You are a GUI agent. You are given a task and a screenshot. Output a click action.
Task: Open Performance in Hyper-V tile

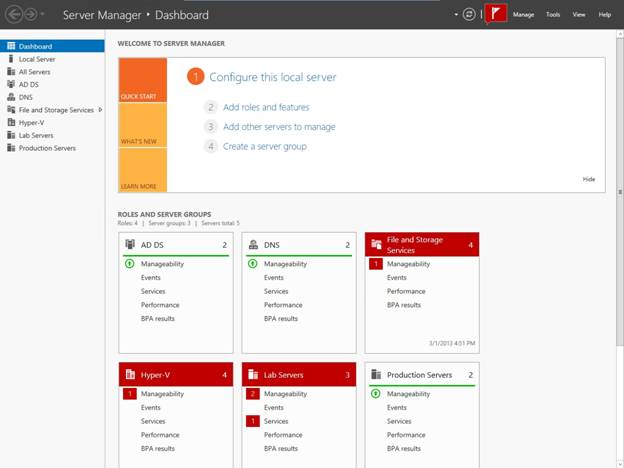[160, 435]
